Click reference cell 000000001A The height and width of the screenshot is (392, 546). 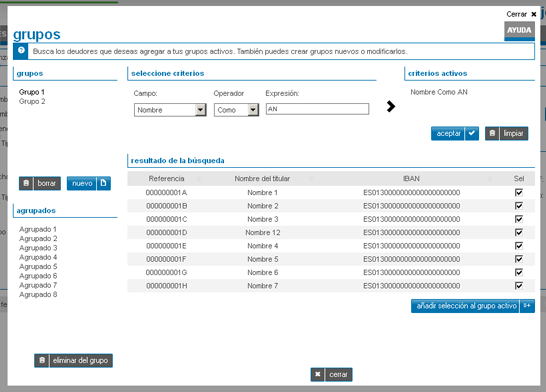coord(166,193)
